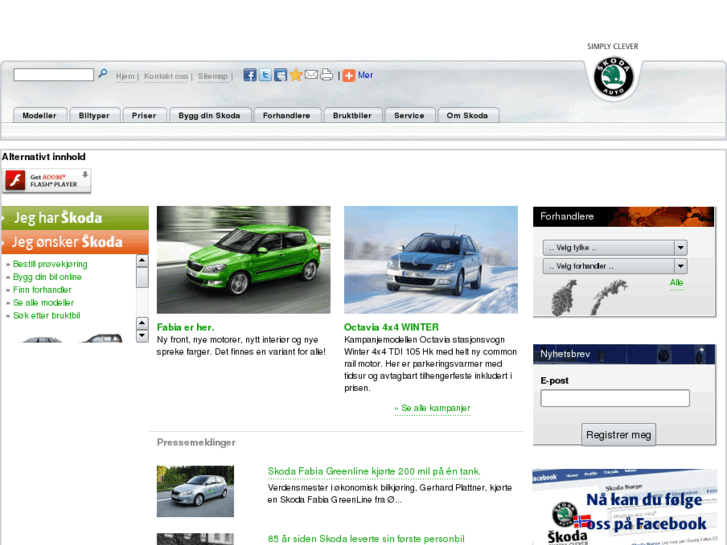This screenshot has width=727, height=545.
Task: Open 85 år siden Skoda press release
Action: 366,539
